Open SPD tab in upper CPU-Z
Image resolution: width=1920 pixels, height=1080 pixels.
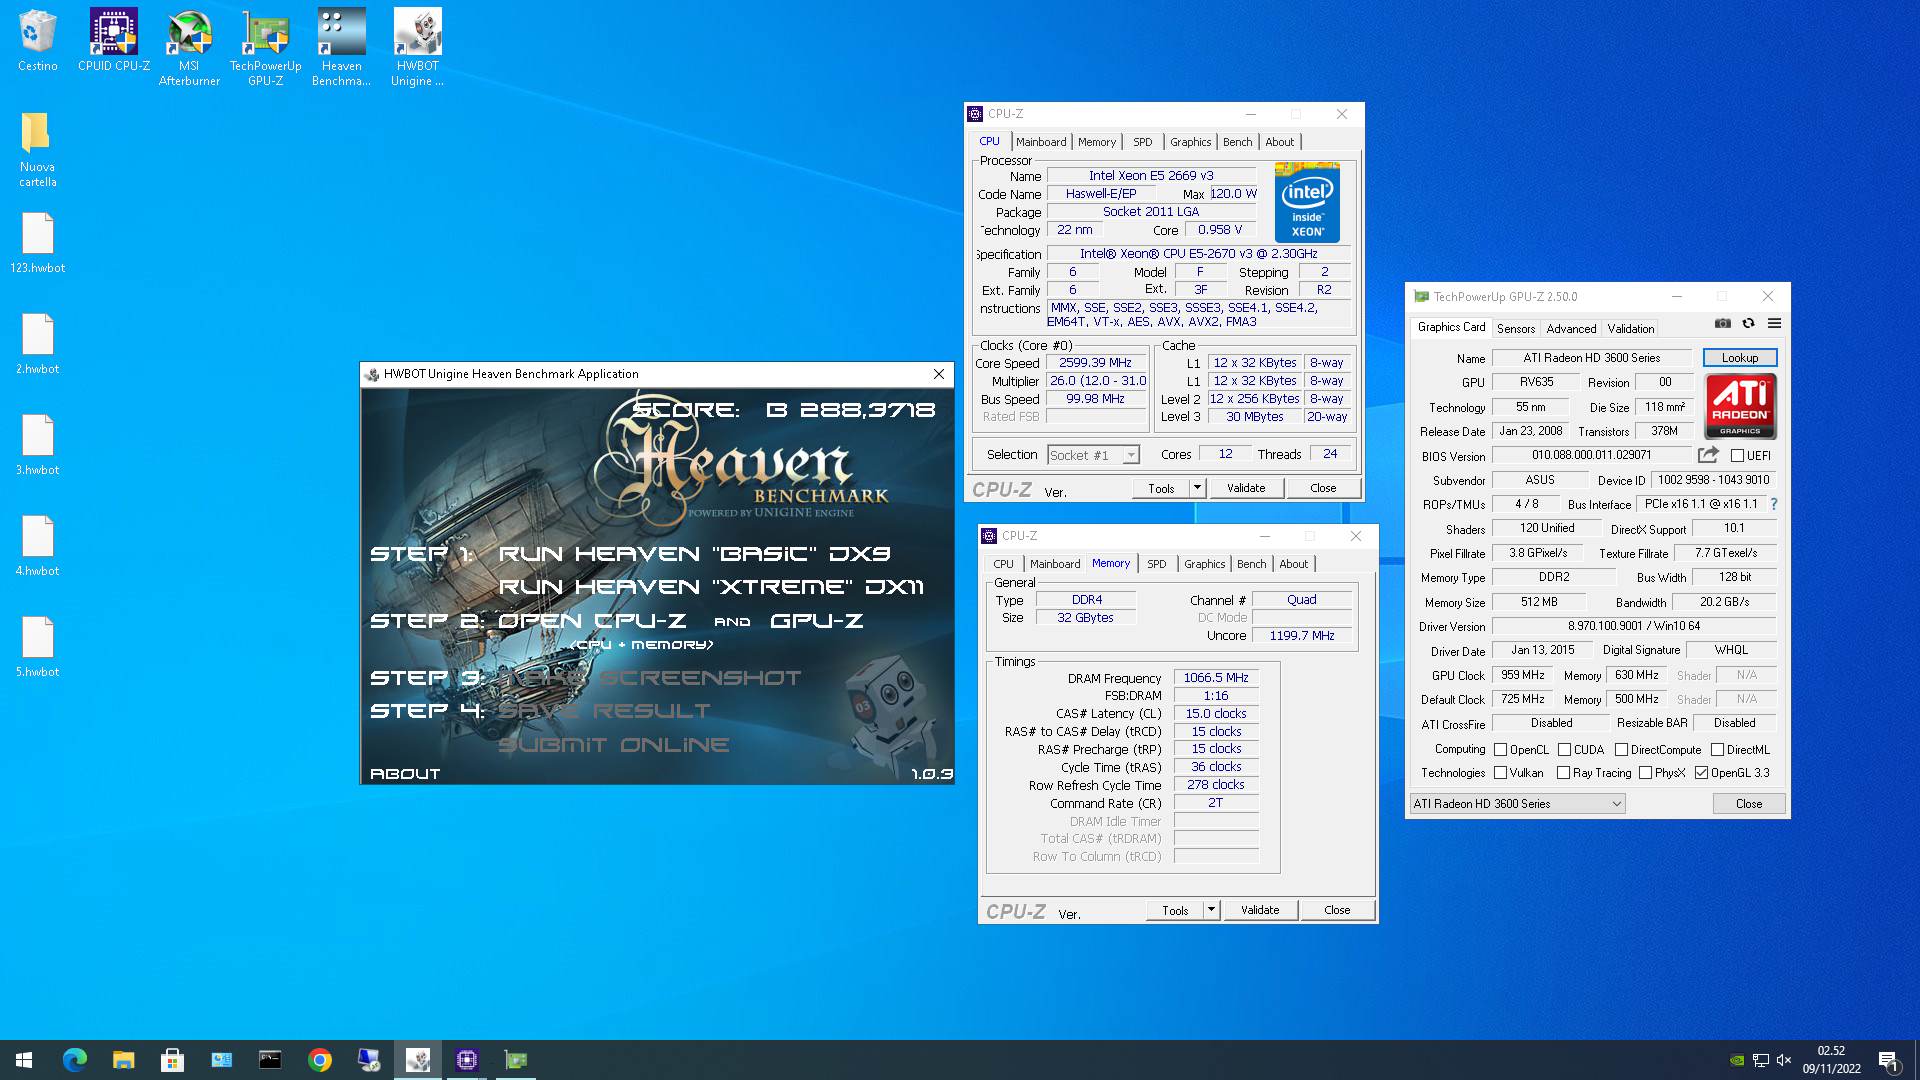(1142, 142)
